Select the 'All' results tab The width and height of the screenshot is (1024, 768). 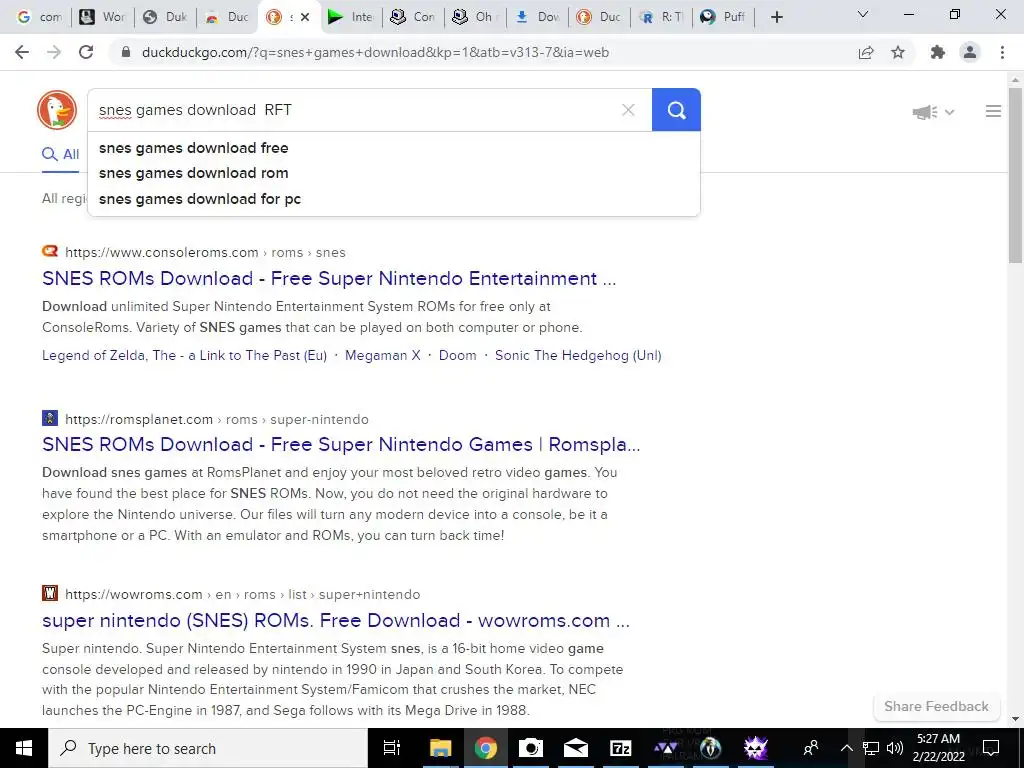60,154
